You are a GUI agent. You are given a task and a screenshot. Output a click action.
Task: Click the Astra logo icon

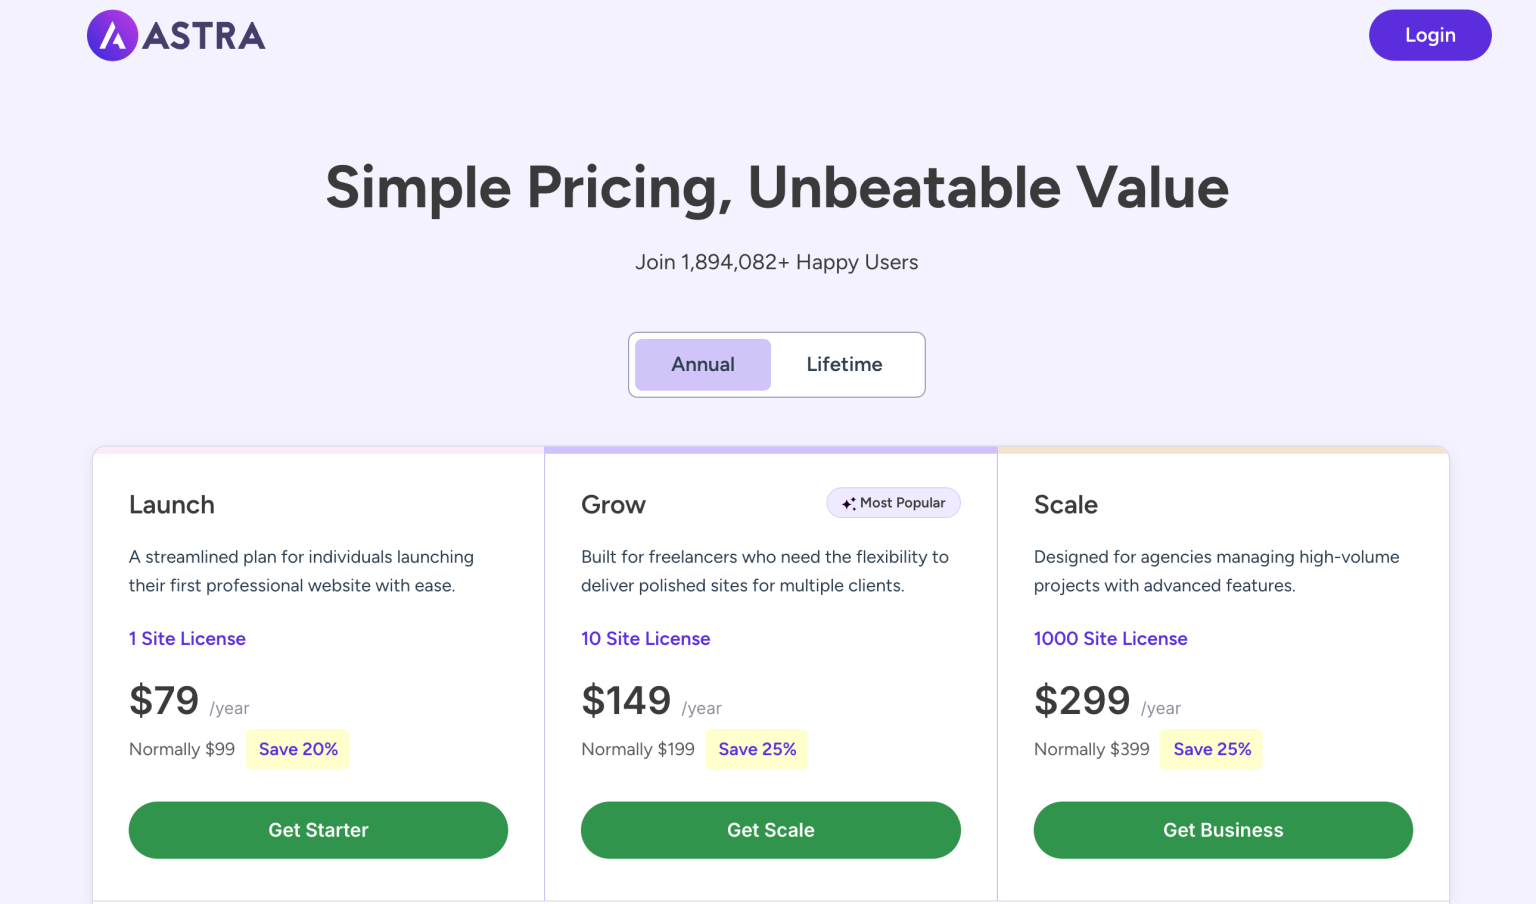click(x=112, y=36)
